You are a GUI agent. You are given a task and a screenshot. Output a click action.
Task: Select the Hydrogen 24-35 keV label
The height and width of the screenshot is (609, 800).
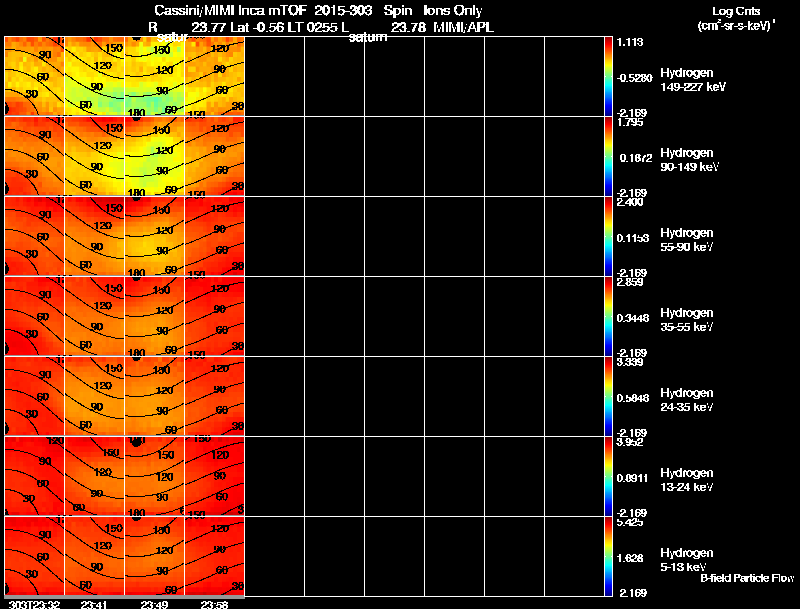click(687, 400)
